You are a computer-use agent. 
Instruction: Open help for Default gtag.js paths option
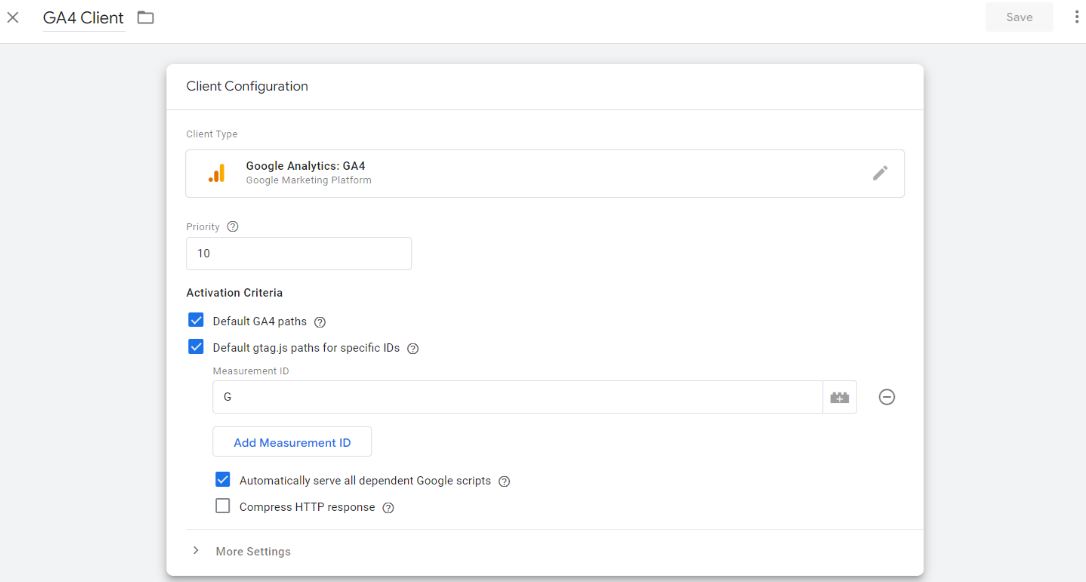pos(413,347)
